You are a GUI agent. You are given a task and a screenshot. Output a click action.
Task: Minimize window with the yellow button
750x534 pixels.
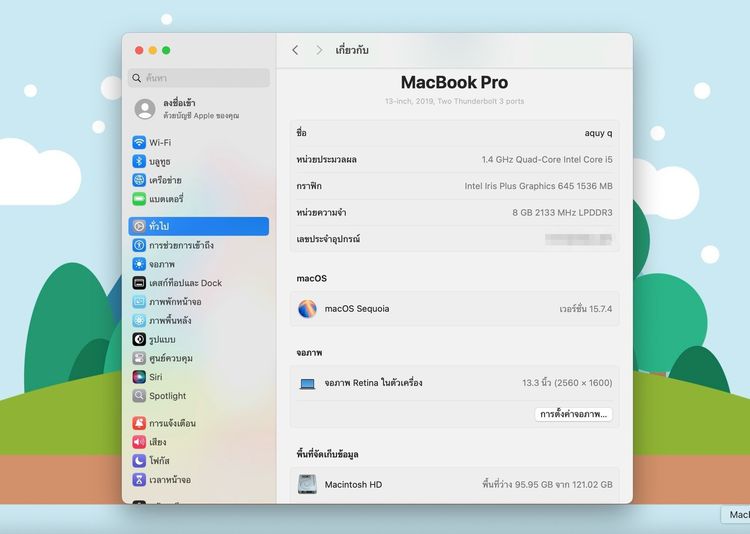(x=153, y=50)
